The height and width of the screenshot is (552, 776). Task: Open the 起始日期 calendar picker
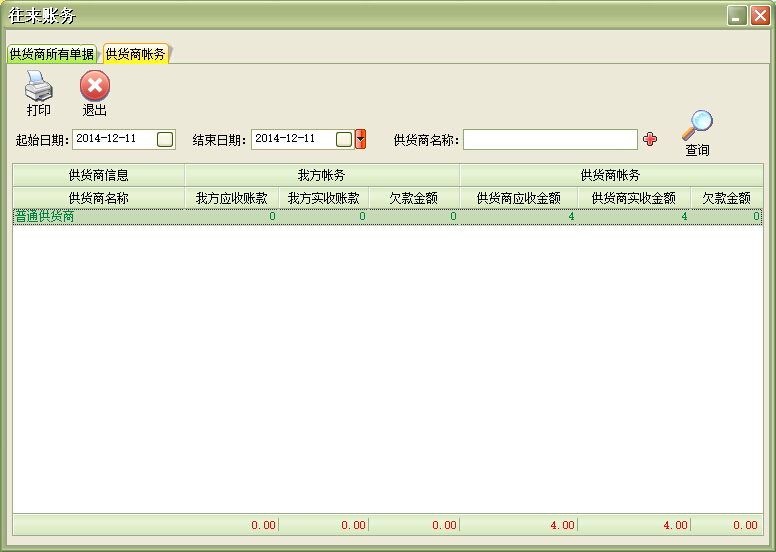(165, 139)
